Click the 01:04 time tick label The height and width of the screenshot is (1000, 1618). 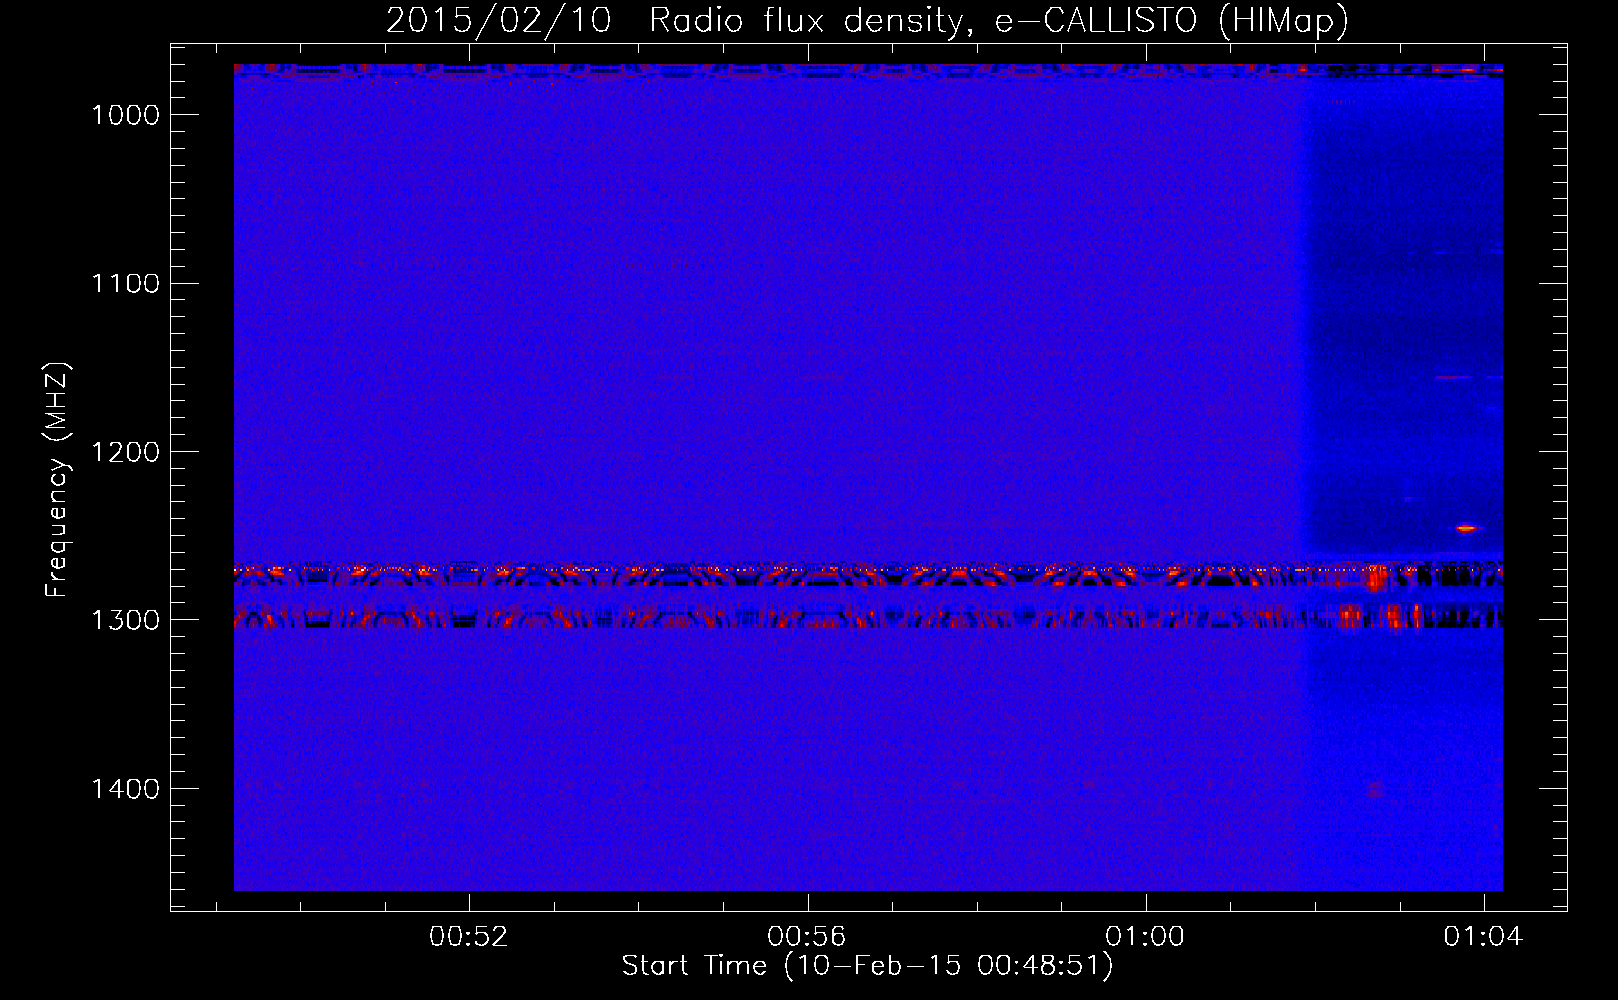pos(1483,936)
